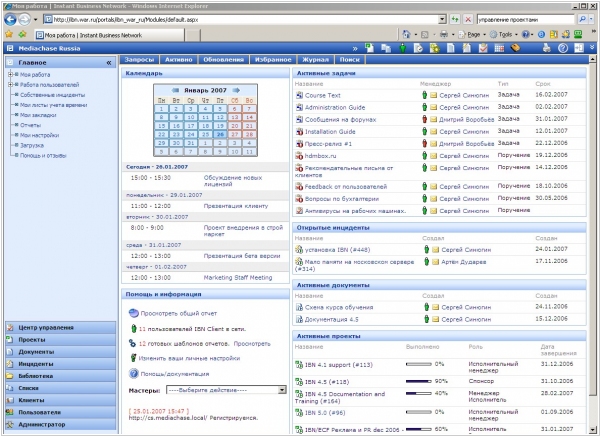
Task: Click the Add to Favorites star-plus icon
Action: coord(23,34)
